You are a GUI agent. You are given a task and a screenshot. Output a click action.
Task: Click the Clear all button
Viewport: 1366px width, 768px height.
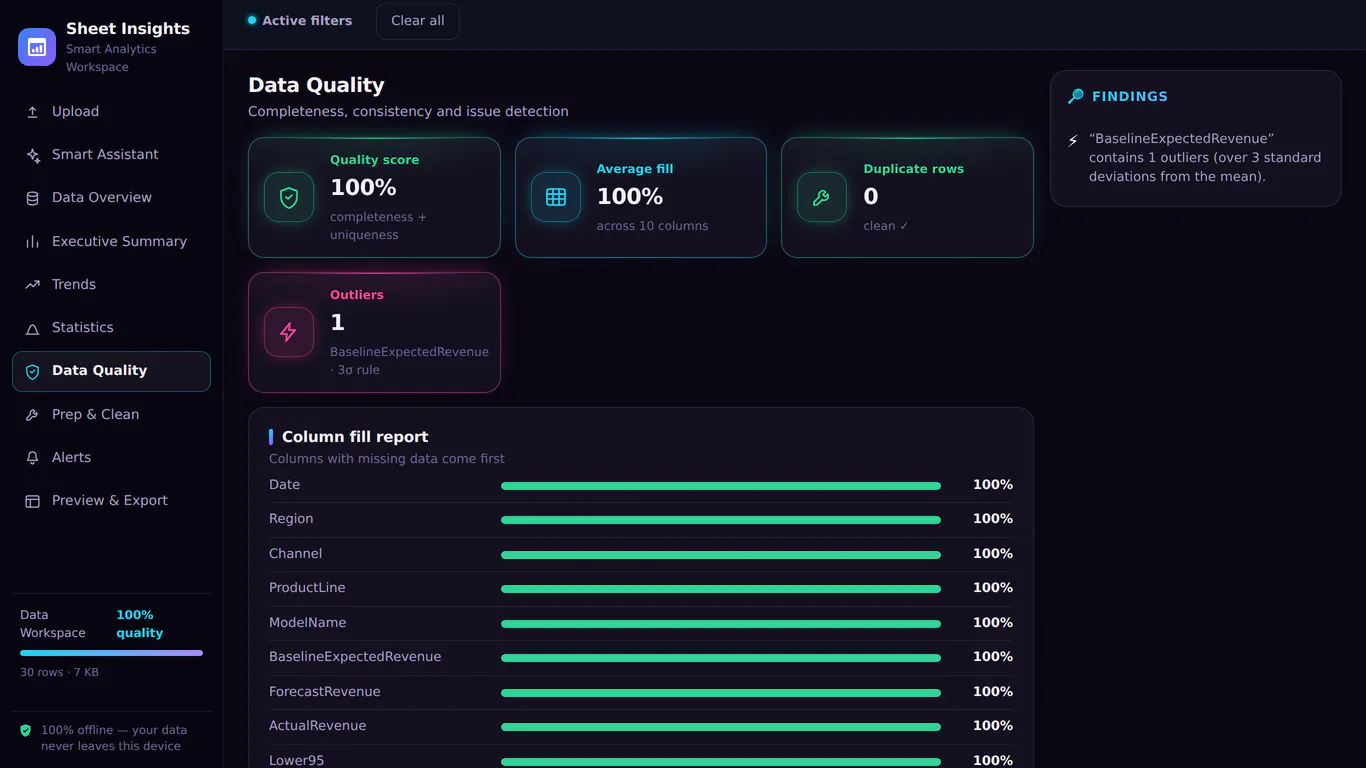pyautogui.click(x=418, y=21)
